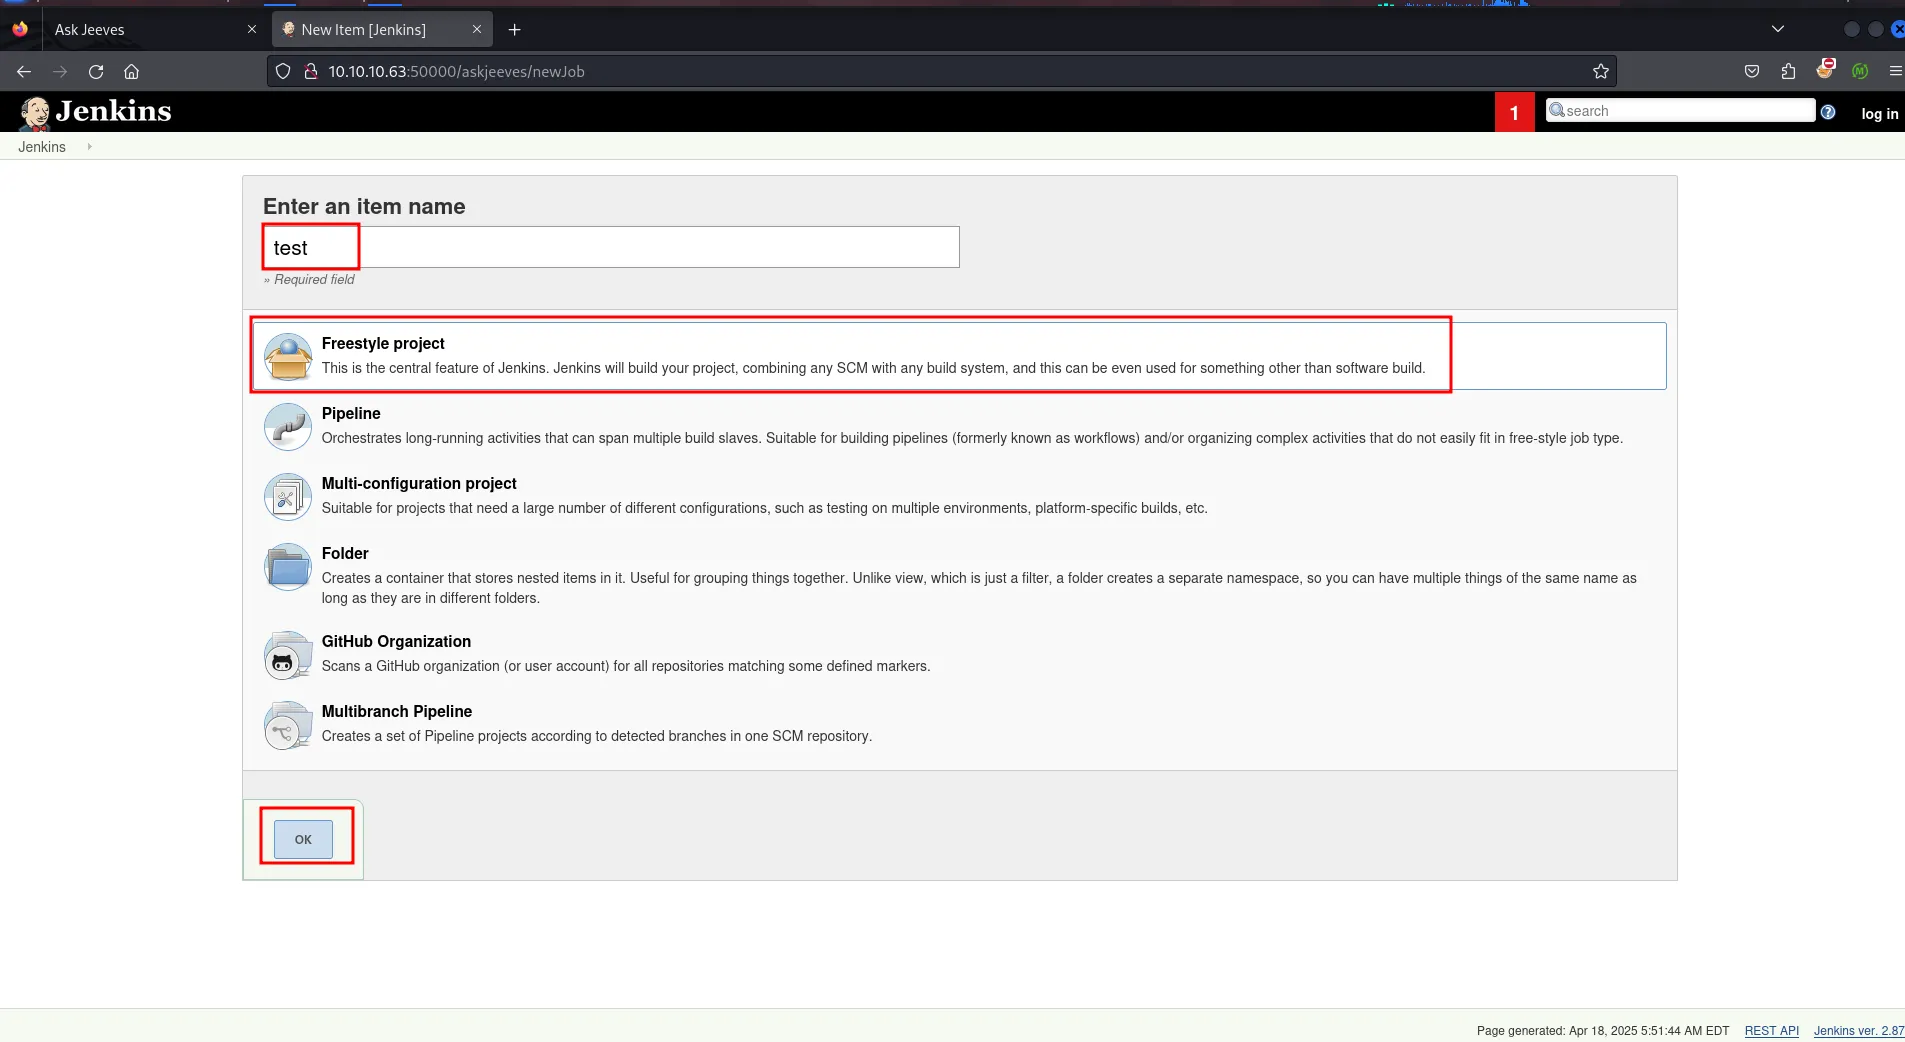Select the GitHub Organization title
The image size is (1905, 1042).
point(396,641)
